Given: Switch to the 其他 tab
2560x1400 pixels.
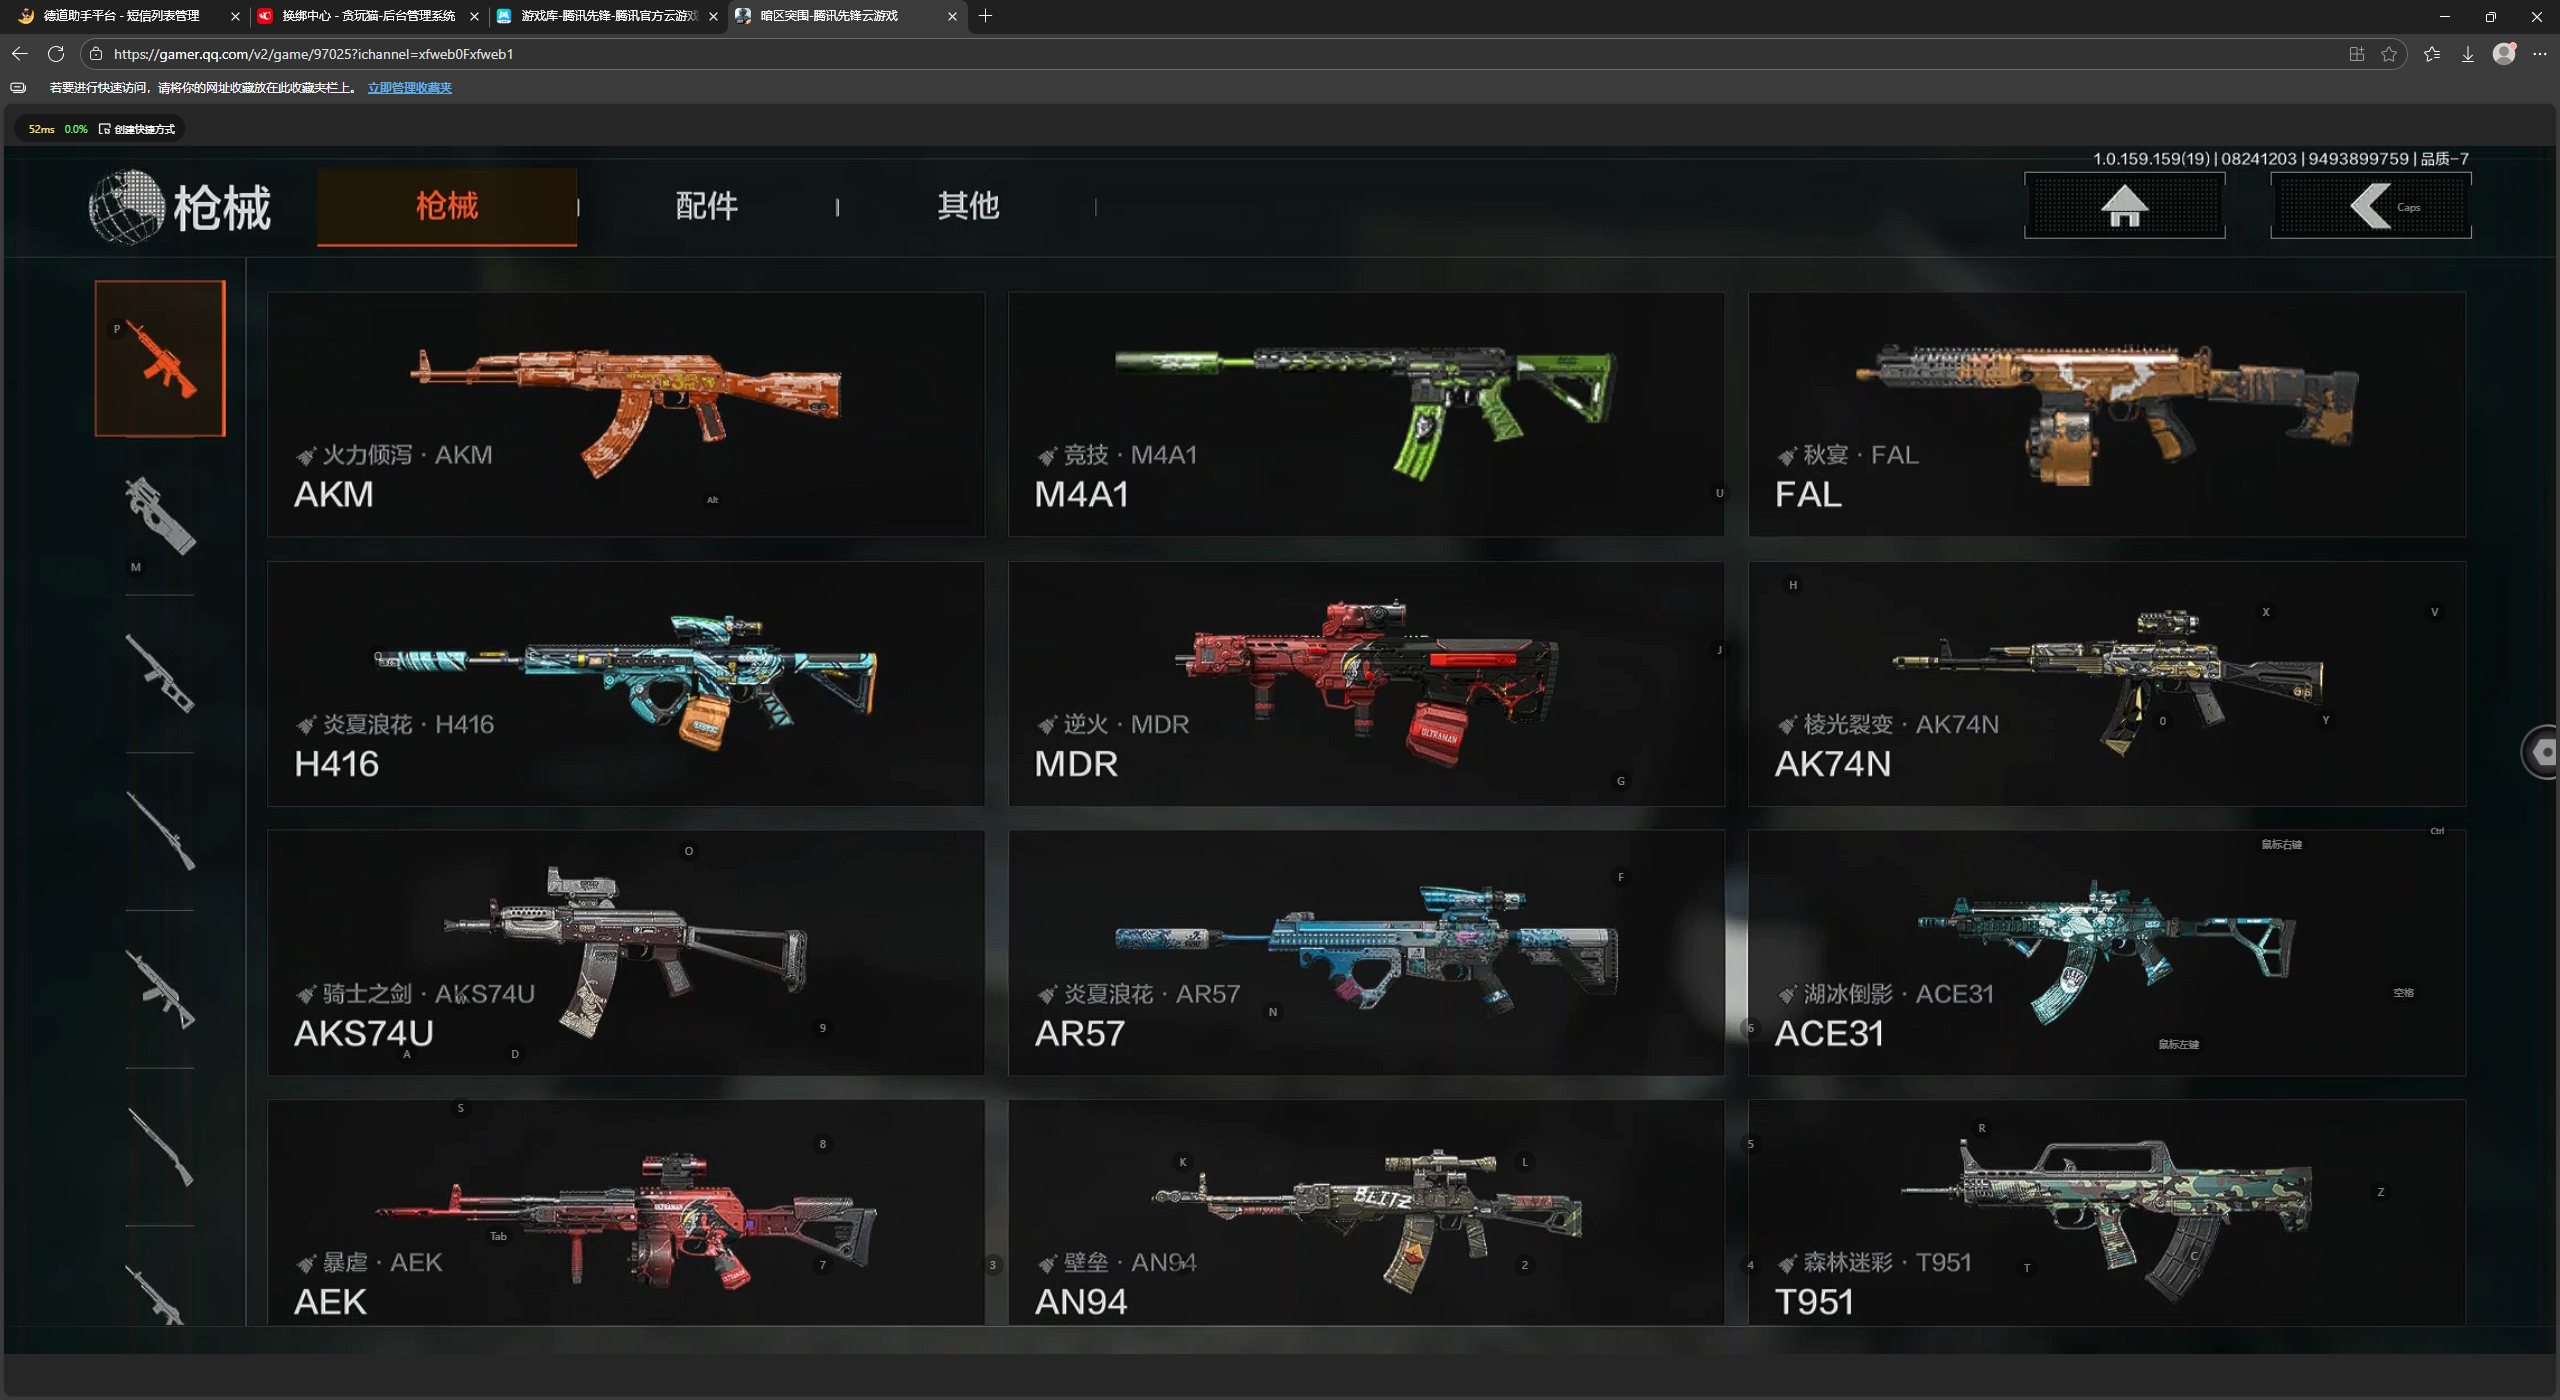Looking at the screenshot, I should (x=968, y=206).
